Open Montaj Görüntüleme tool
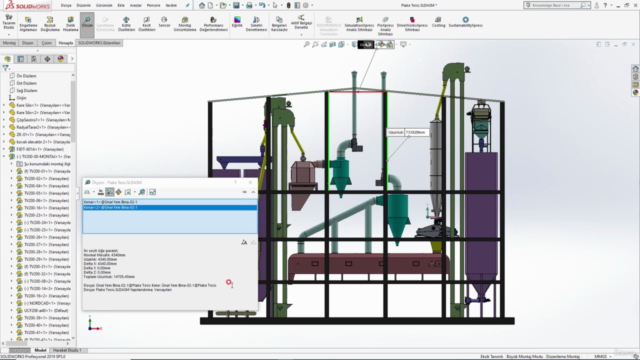640x360 pixels. click(x=184, y=24)
